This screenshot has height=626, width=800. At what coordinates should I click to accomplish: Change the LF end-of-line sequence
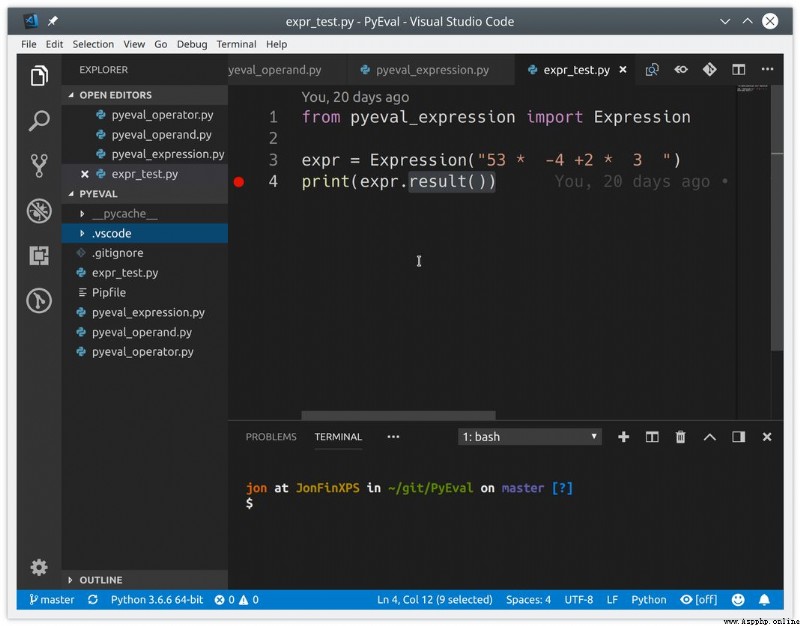pos(612,599)
